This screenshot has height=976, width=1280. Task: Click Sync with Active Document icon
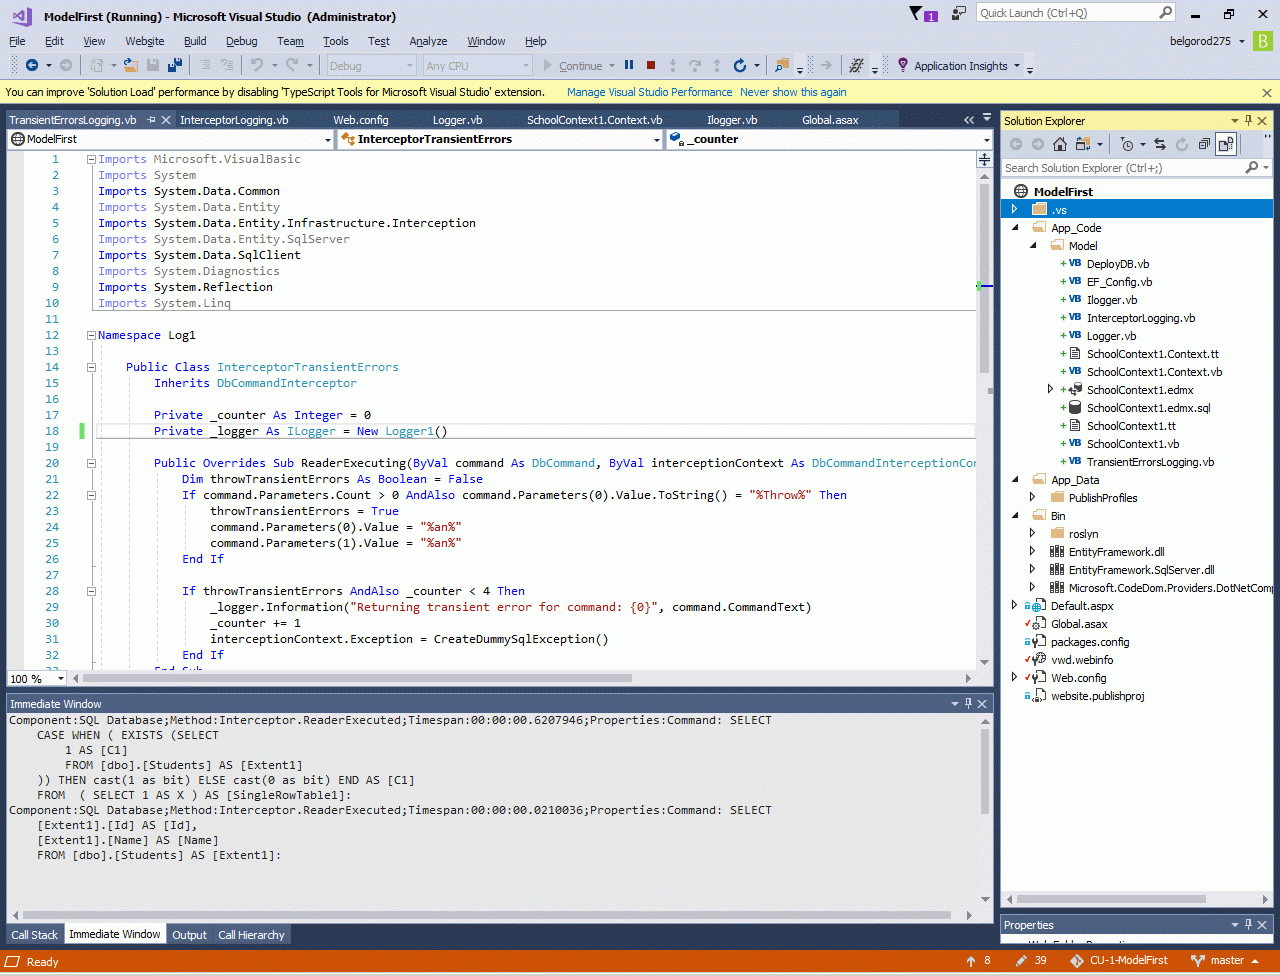click(x=1160, y=144)
